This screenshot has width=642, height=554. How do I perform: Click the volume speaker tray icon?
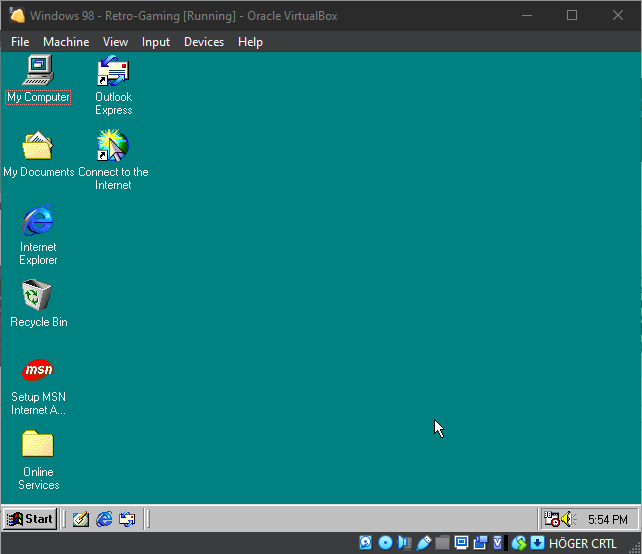click(568, 519)
